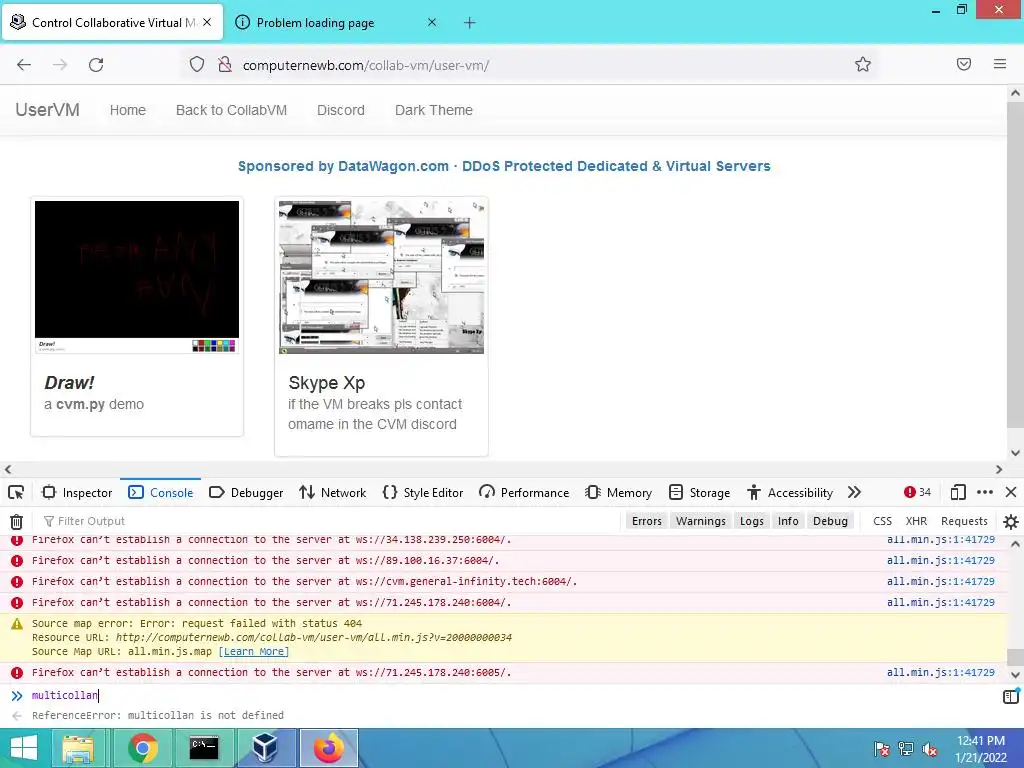
Task: Open File Explorer from taskbar
Action: click(x=78, y=748)
